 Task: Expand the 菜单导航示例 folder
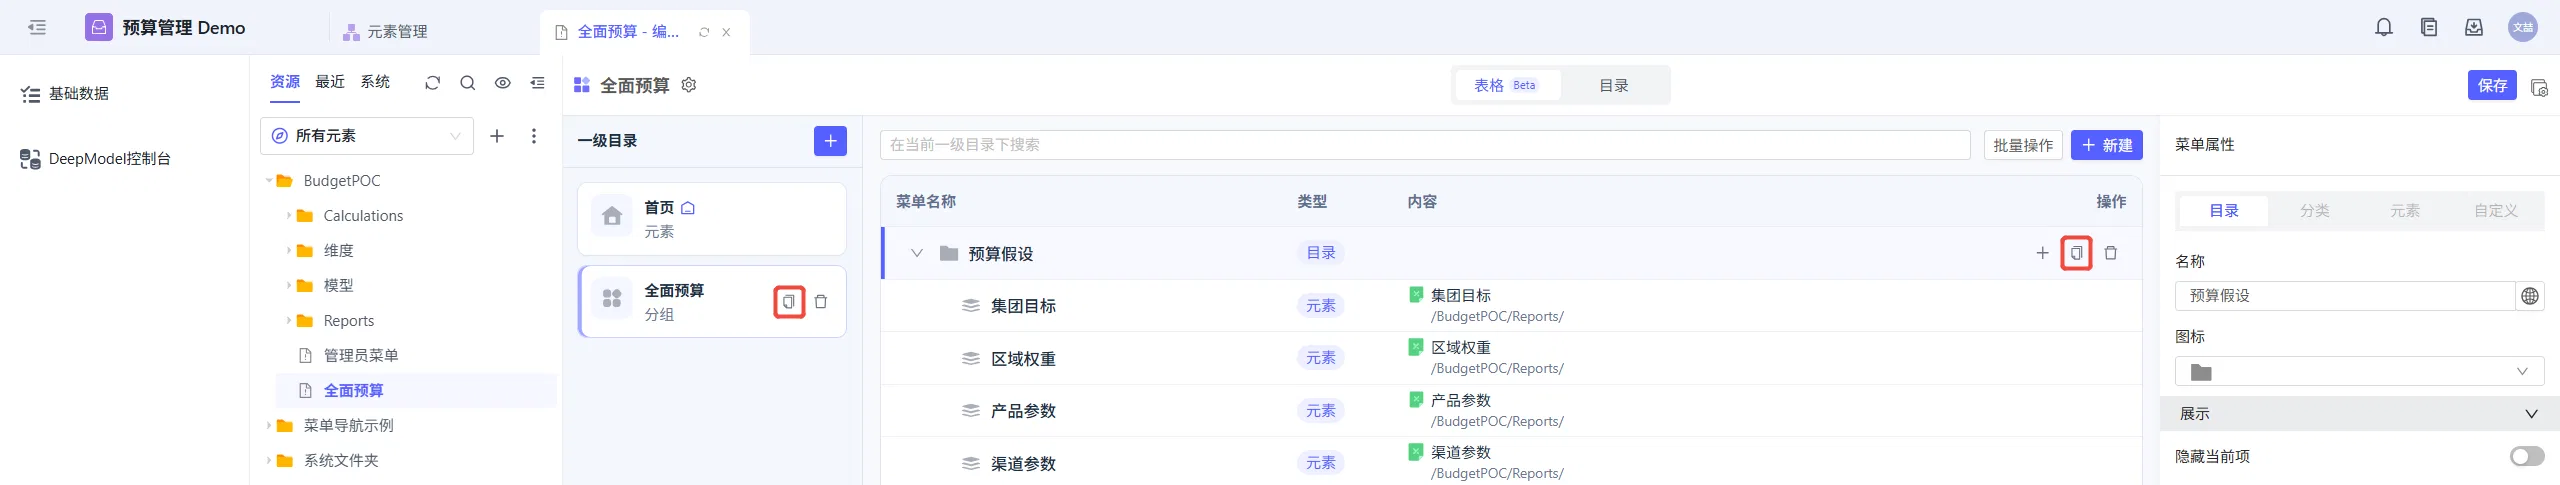click(x=269, y=426)
